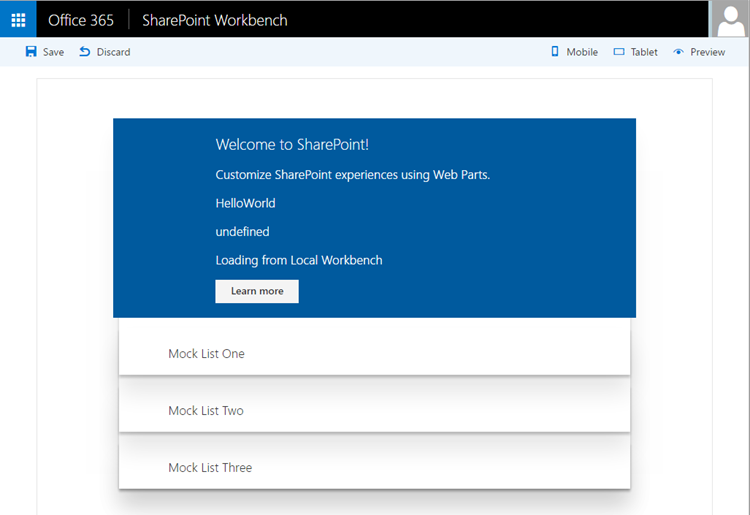Select the Mock List One item
The height and width of the screenshot is (515, 750).
pyautogui.click(x=375, y=347)
